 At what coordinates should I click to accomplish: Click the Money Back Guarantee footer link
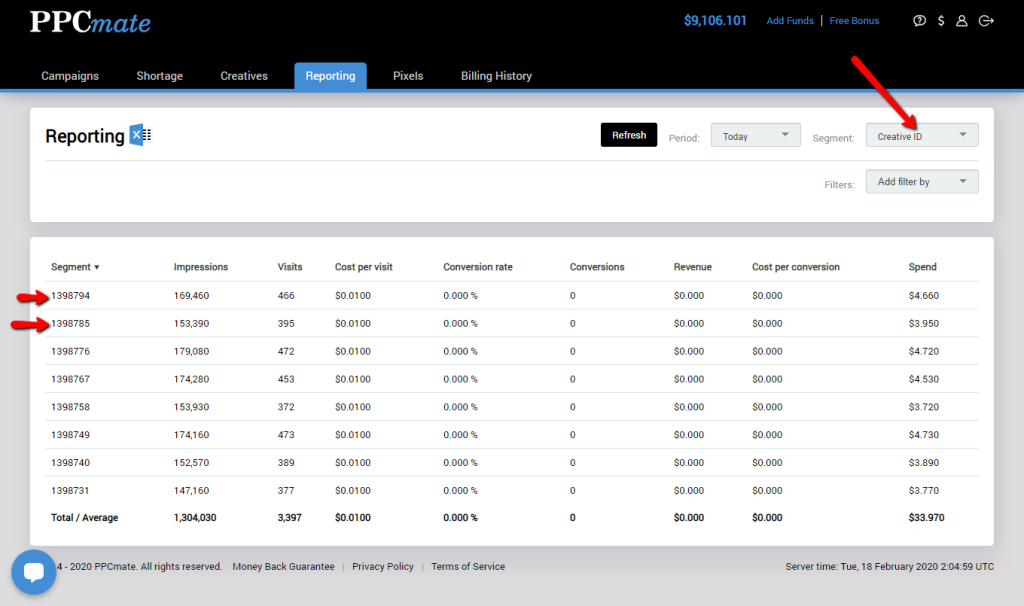click(284, 567)
